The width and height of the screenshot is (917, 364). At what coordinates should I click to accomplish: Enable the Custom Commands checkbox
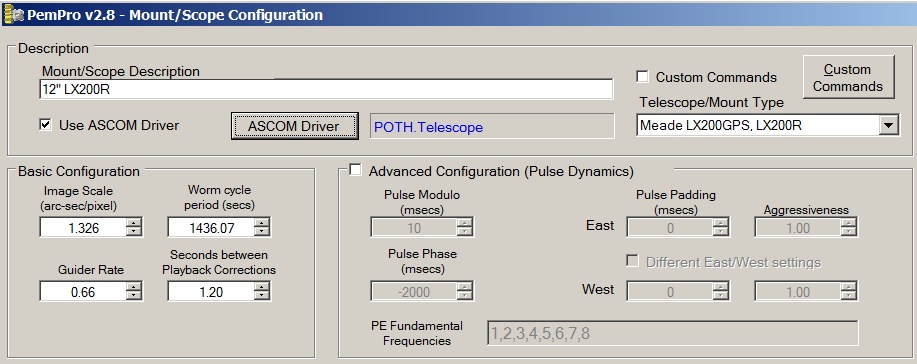(642, 77)
